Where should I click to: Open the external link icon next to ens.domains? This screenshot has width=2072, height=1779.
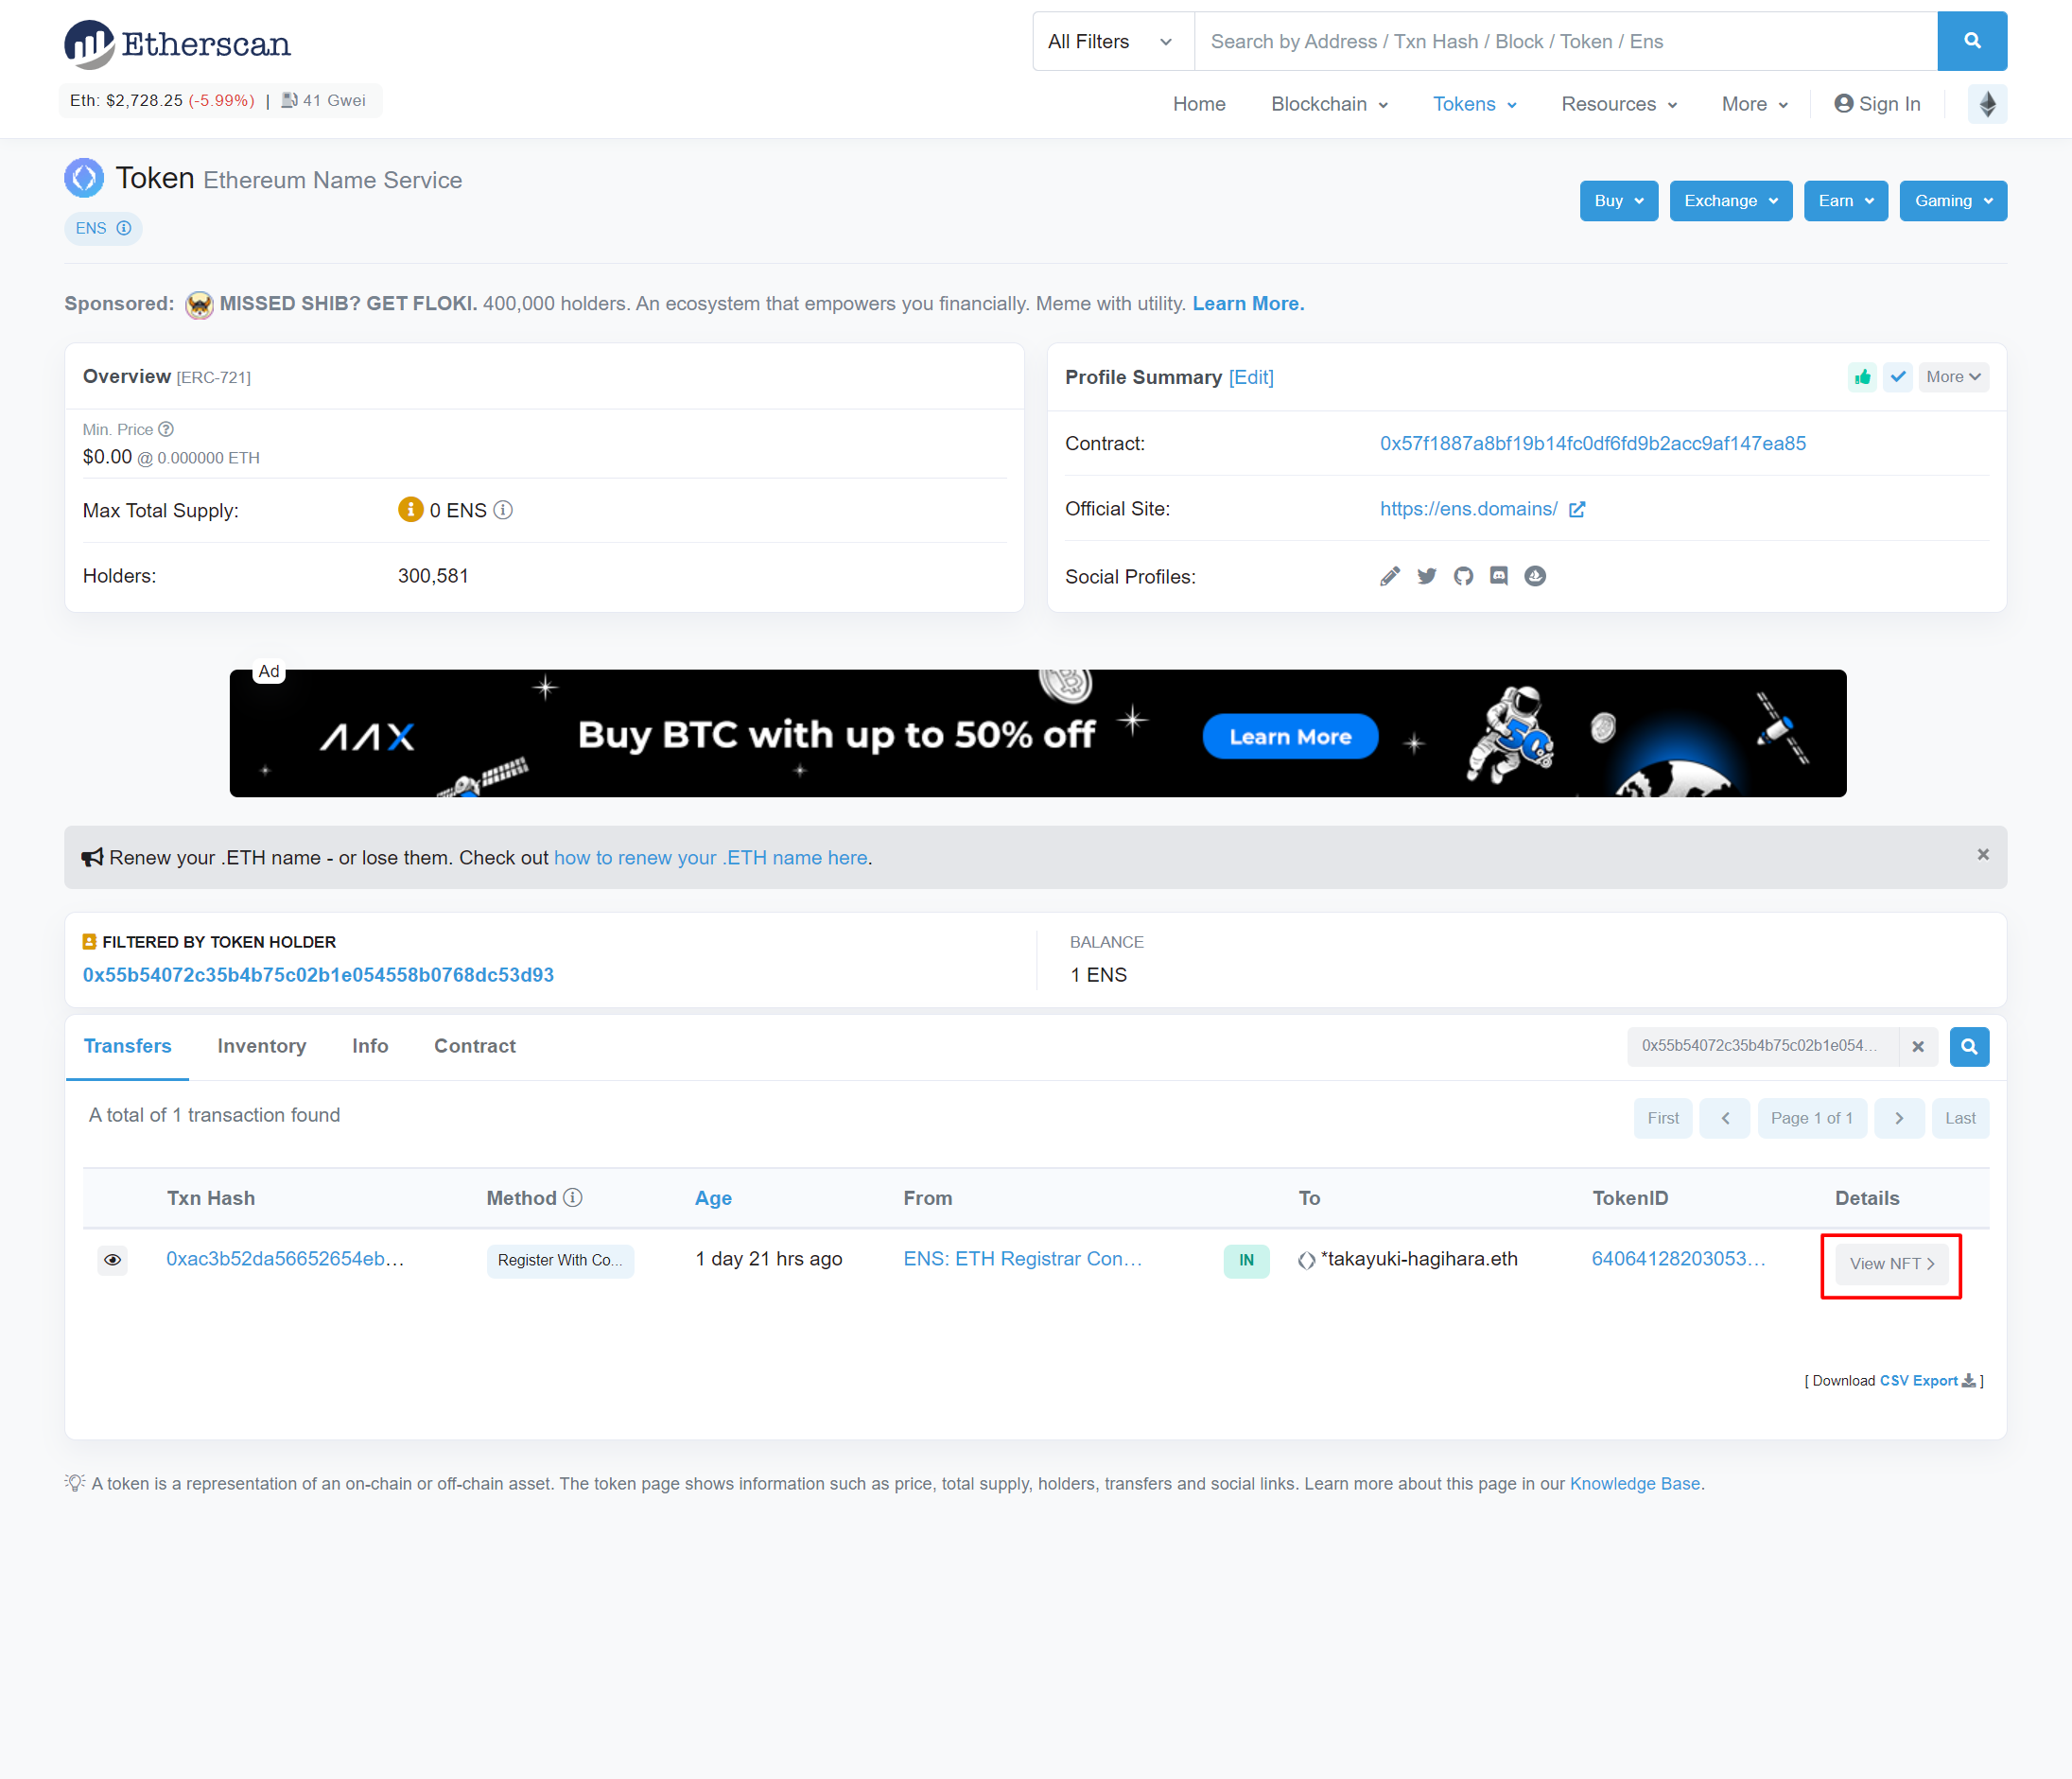pyautogui.click(x=1577, y=509)
